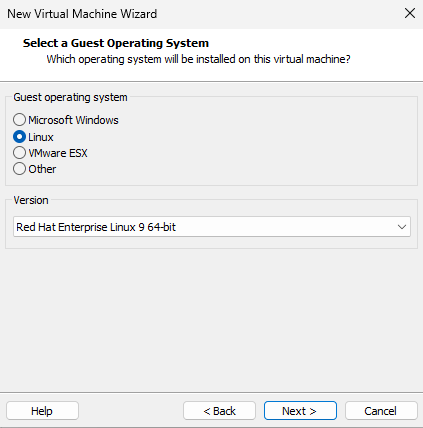The width and height of the screenshot is (423, 428).
Task: Choose the Linux radio button circle
Action: pyautogui.click(x=19, y=137)
